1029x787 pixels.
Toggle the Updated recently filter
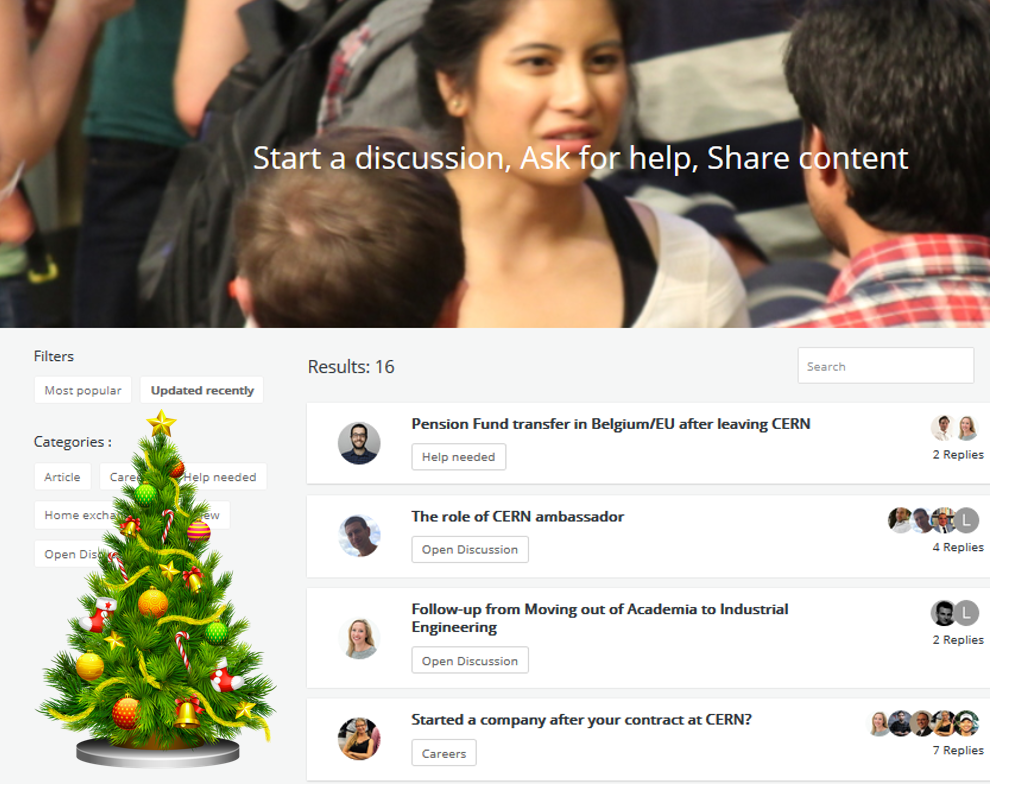click(202, 391)
